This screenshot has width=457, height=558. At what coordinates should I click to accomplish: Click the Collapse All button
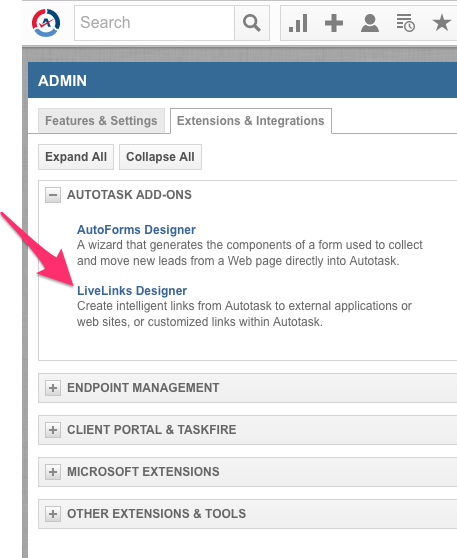[161, 157]
